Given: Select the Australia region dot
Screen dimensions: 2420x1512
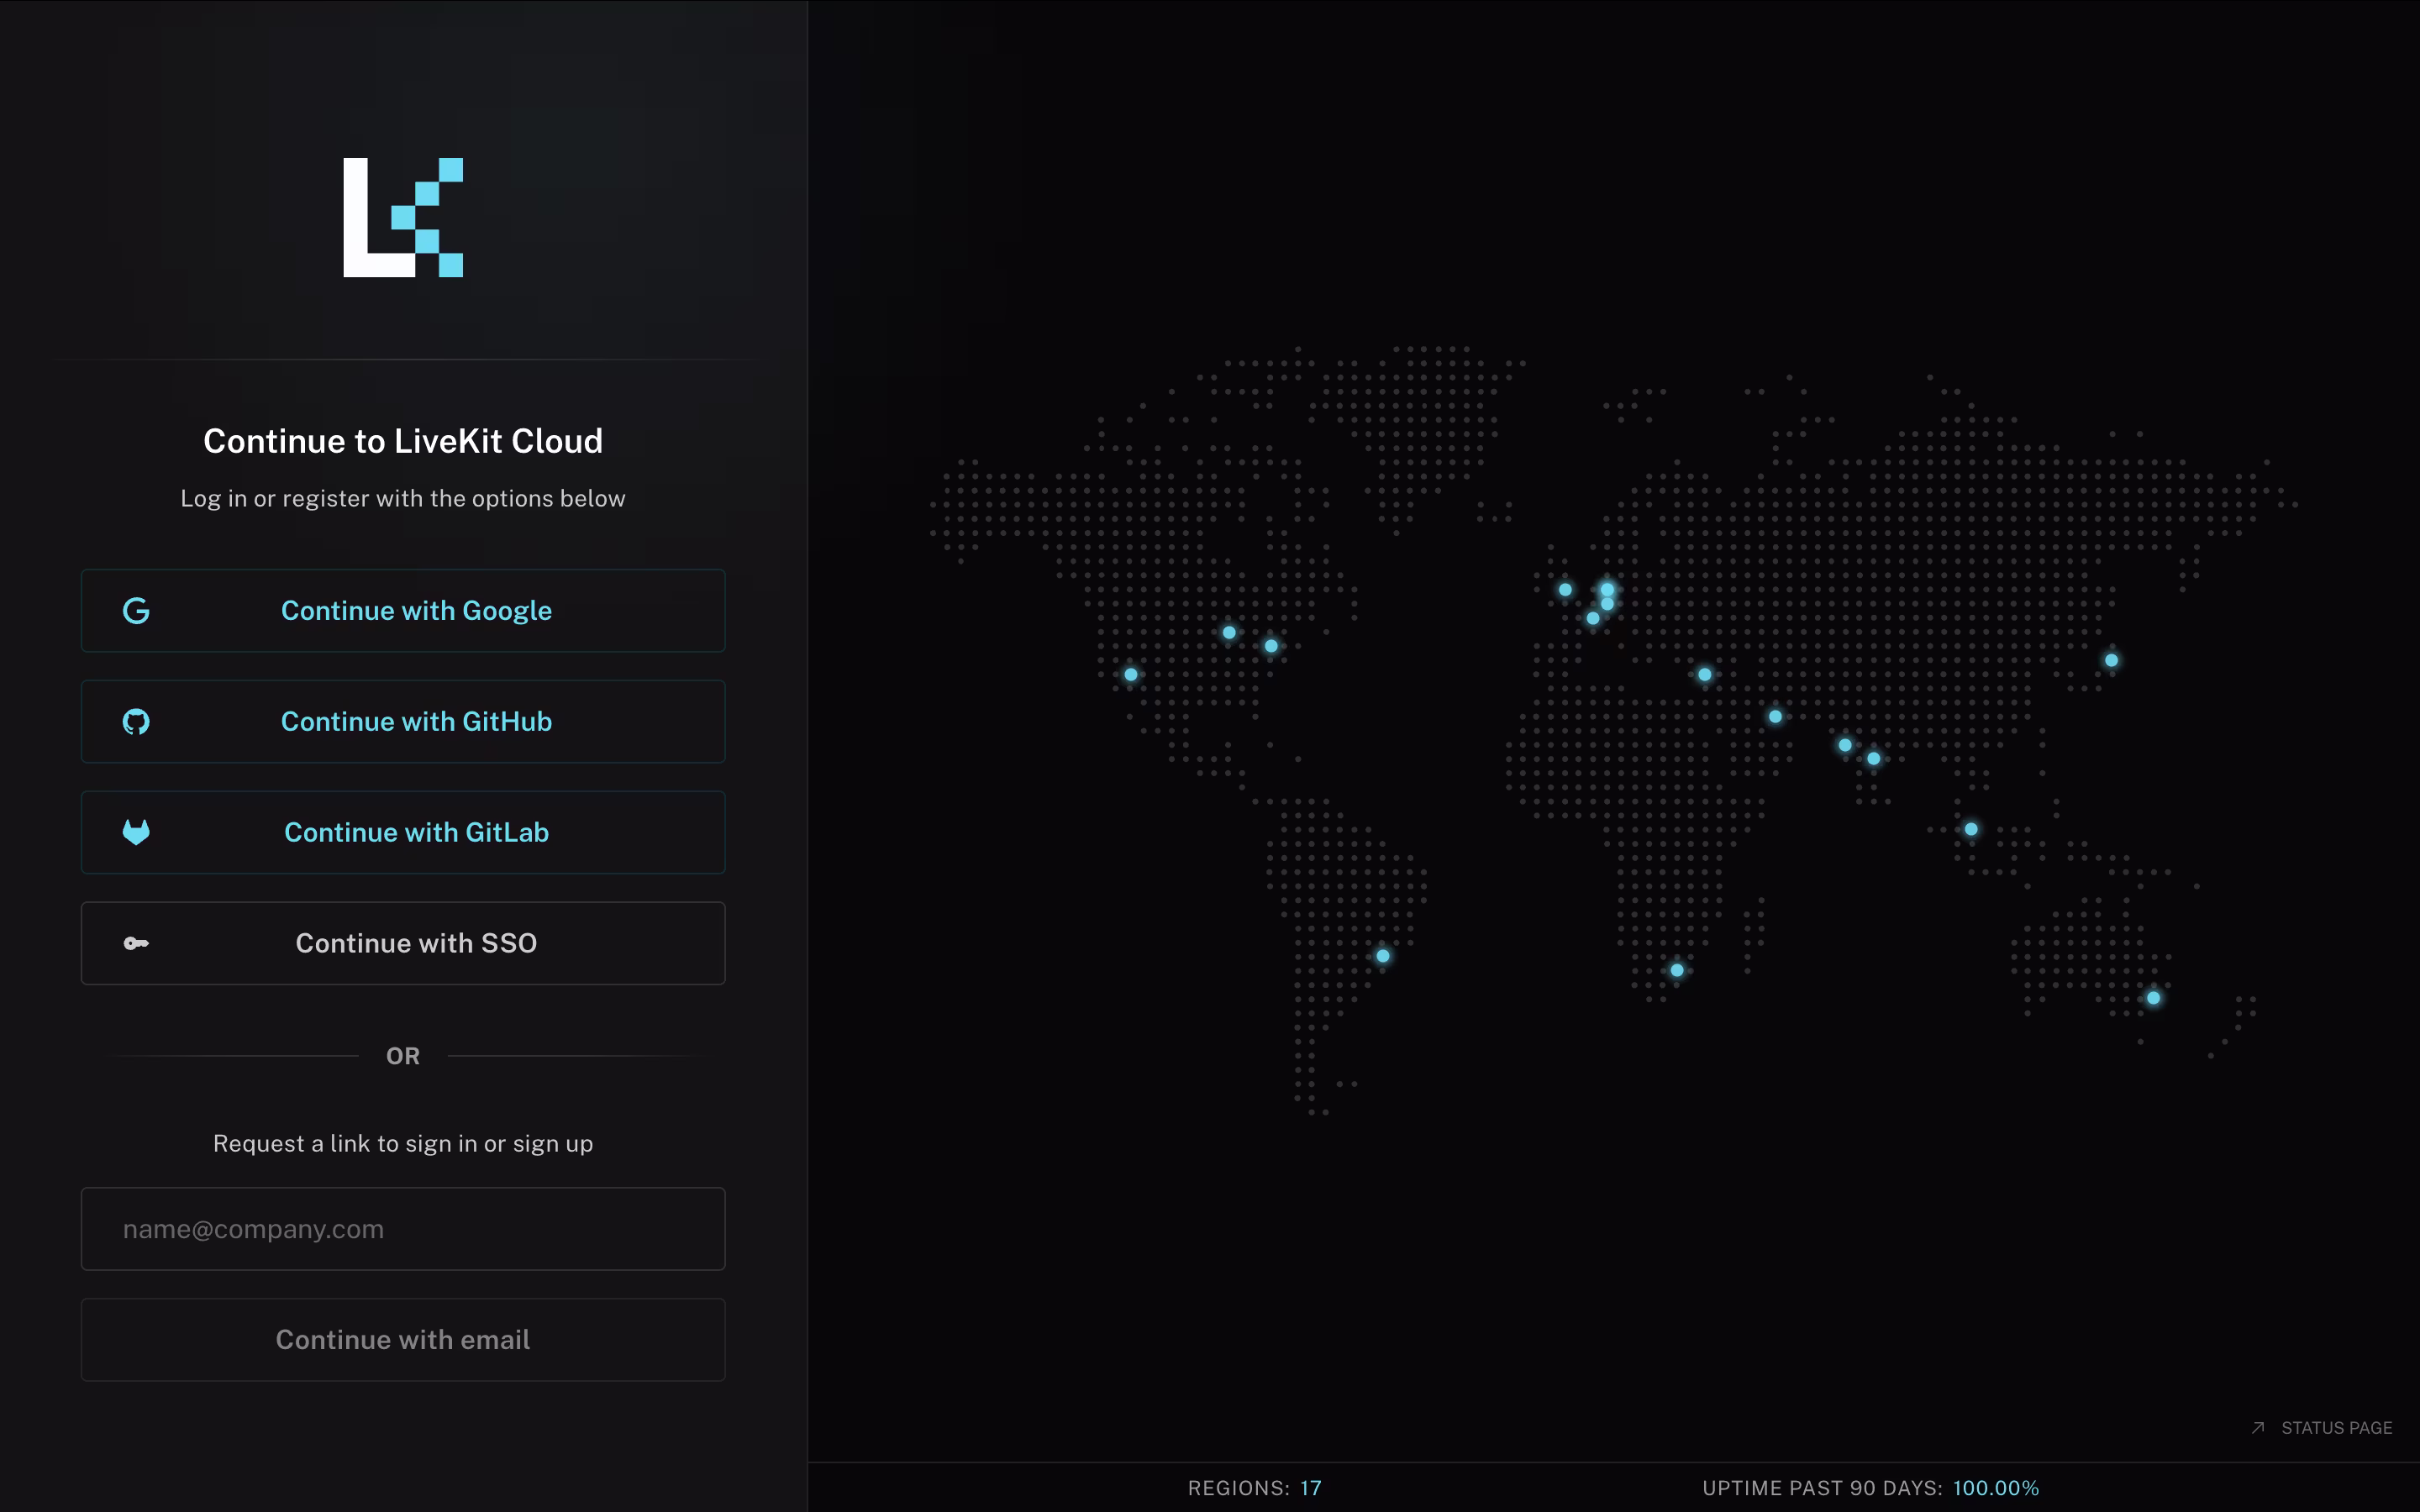Looking at the screenshot, I should 2154,998.
